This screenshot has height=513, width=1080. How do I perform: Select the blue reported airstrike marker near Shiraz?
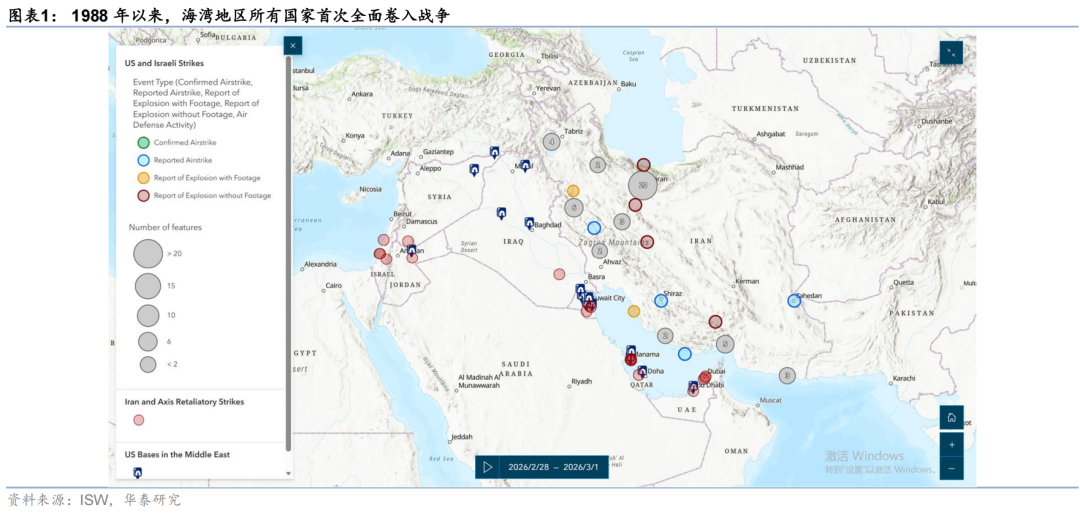(661, 300)
